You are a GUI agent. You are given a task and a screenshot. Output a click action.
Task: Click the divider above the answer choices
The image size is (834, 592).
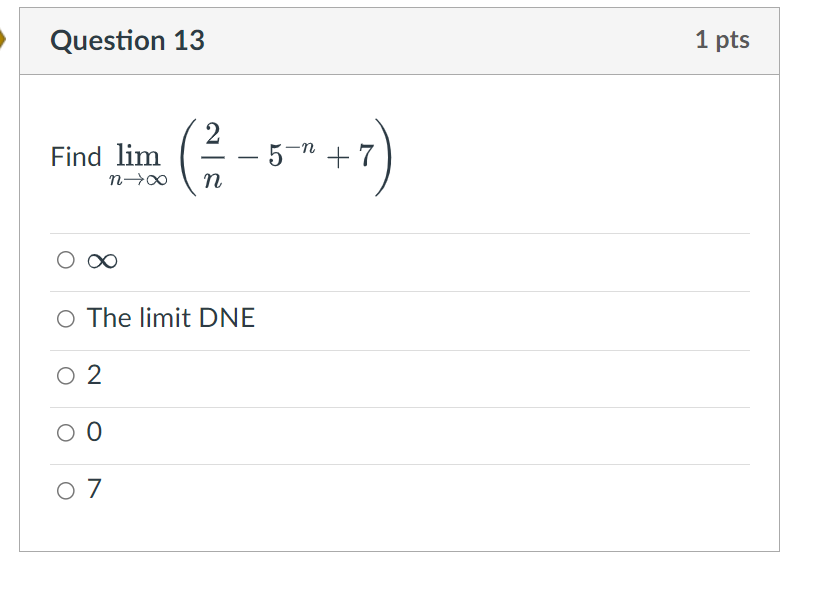point(400,233)
